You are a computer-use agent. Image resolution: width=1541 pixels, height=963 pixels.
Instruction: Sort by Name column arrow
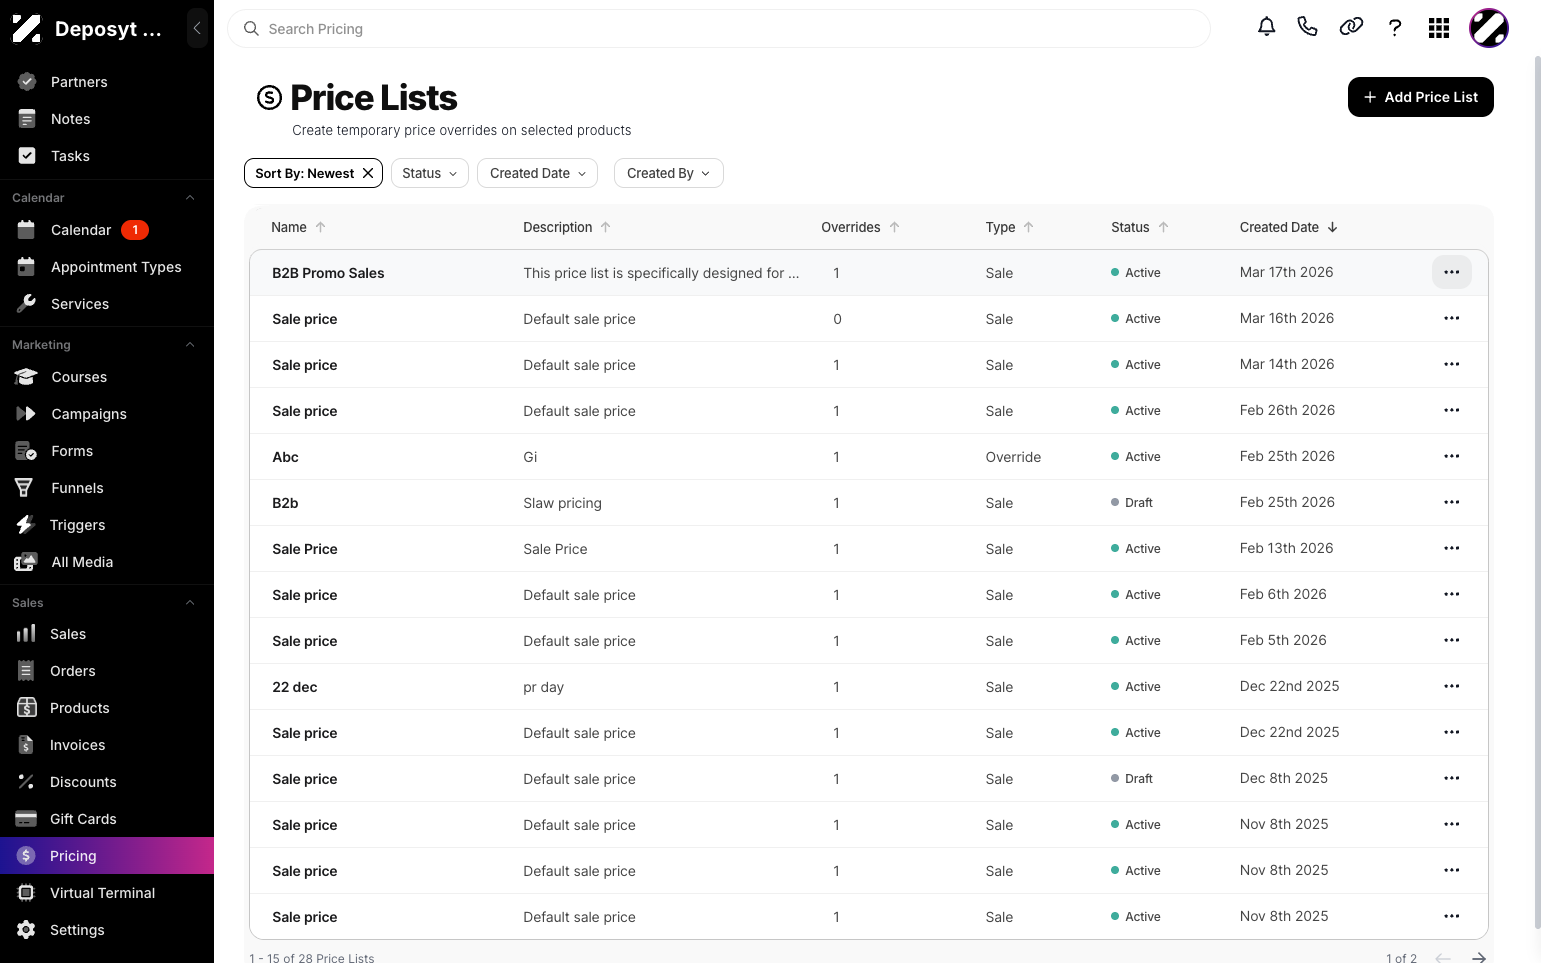click(320, 227)
